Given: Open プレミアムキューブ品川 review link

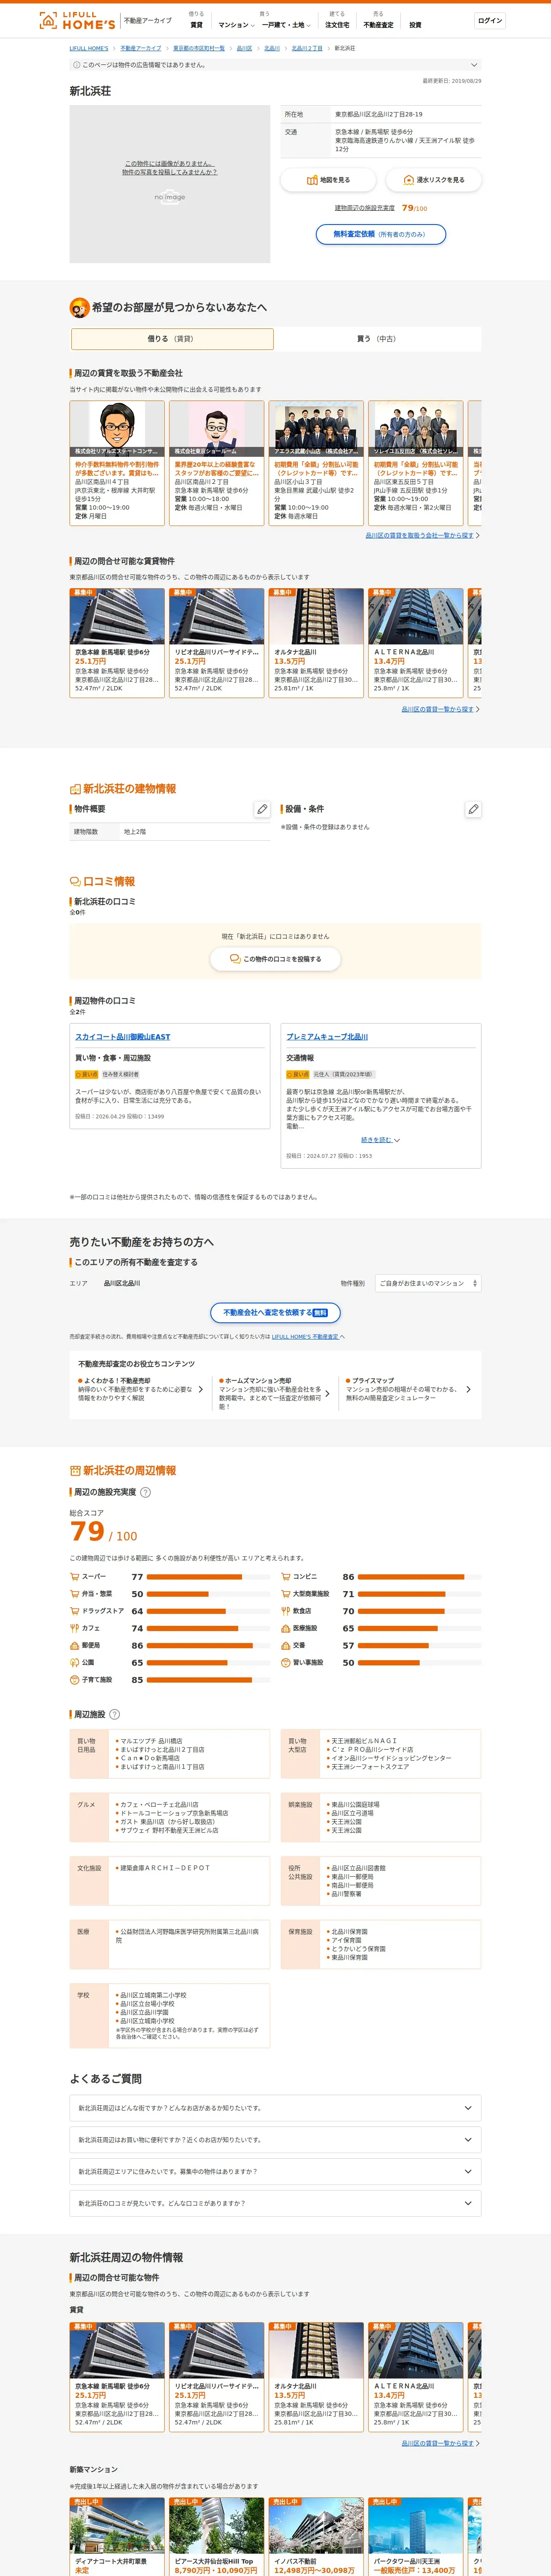Looking at the screenshot, I should [x=327, y=1037].
